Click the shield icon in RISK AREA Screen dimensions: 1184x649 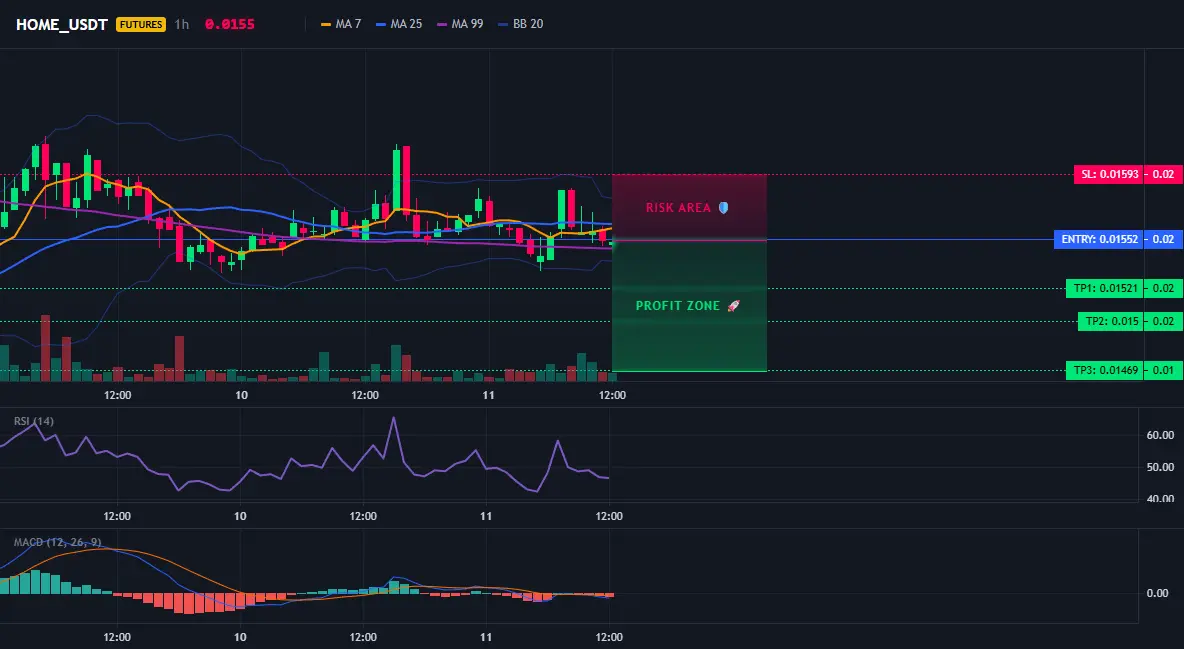pyautogui.click(x=723, y=207)
